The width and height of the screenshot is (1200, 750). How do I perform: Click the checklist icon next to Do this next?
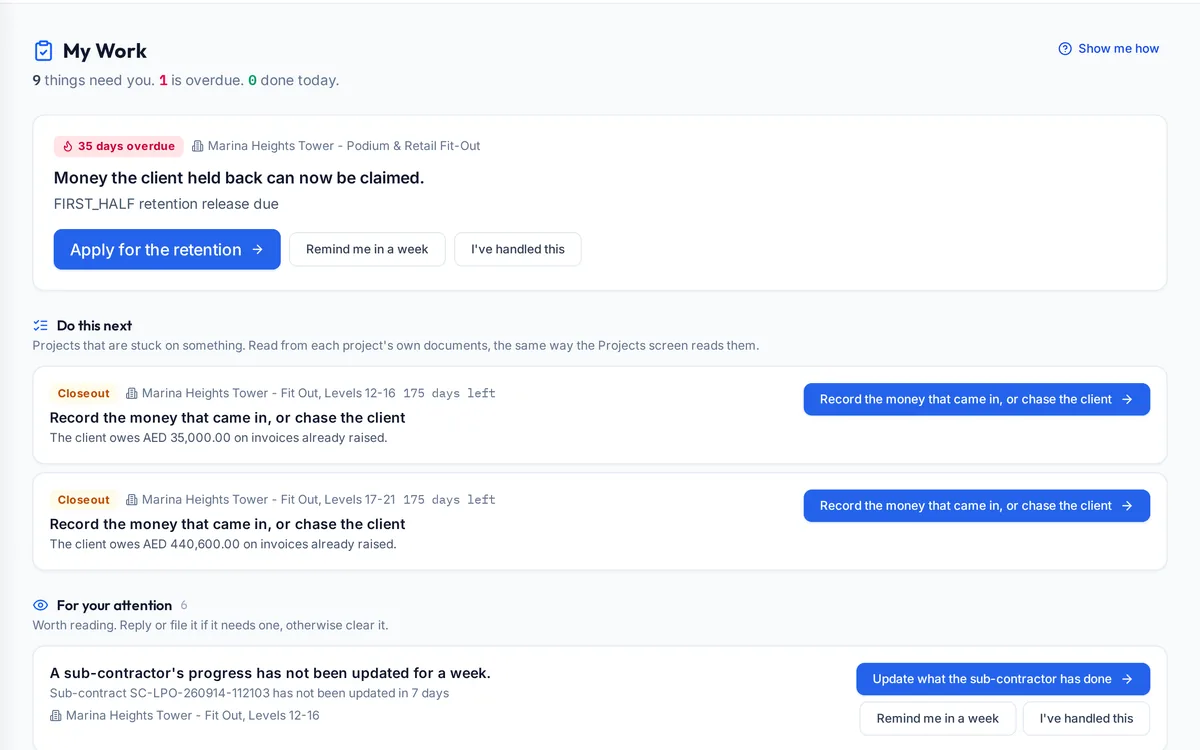[x=40, y=326]
